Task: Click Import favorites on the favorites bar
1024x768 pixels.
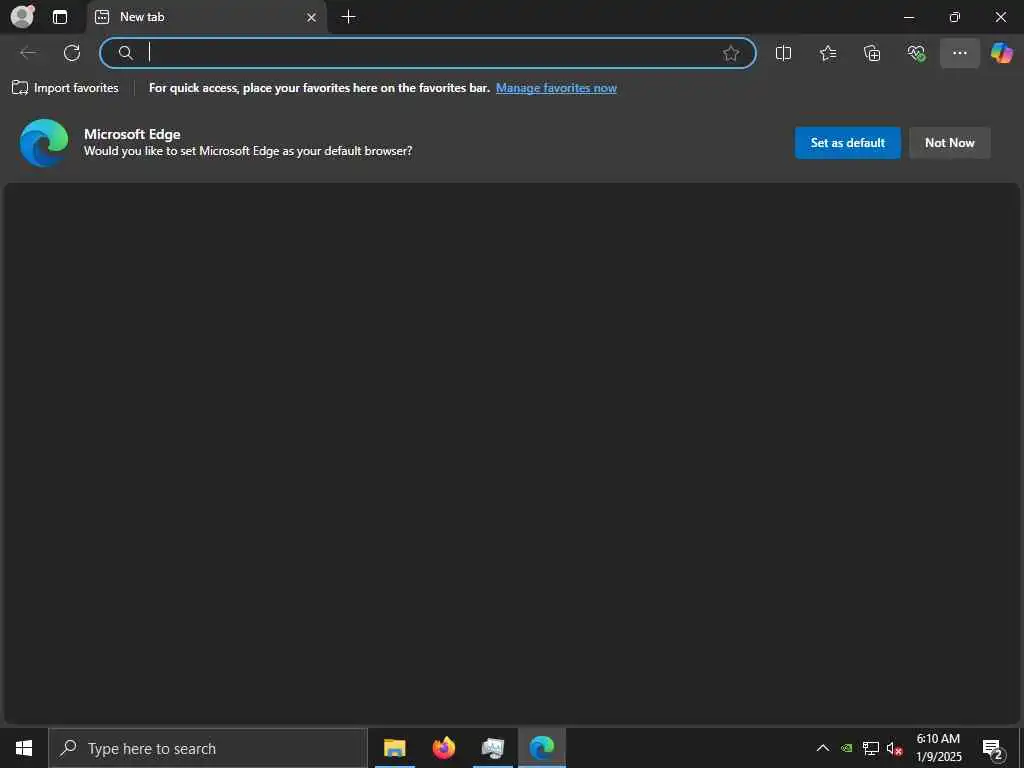Action: tap(65, 88)
